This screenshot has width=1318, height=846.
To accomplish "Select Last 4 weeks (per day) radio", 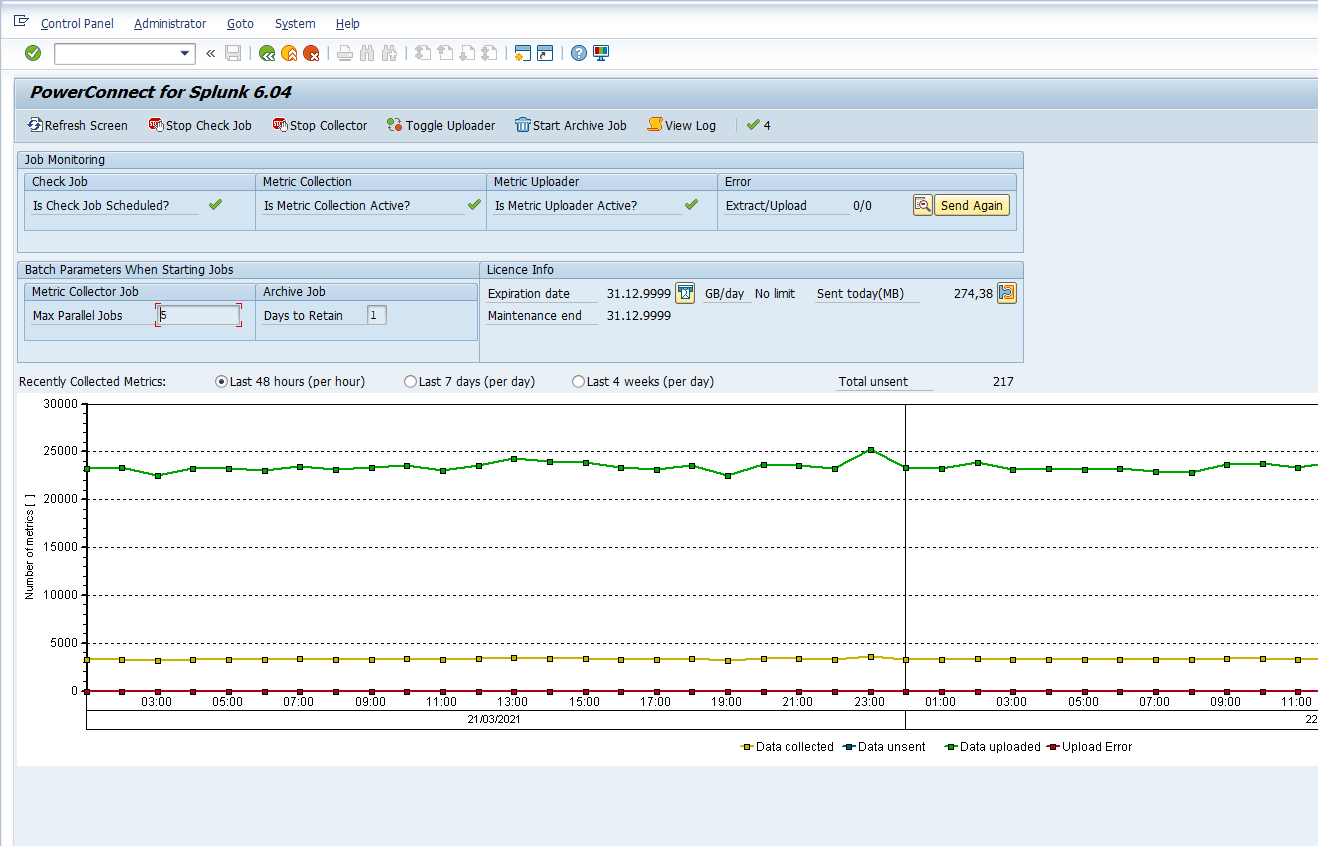I will point(578,382).
